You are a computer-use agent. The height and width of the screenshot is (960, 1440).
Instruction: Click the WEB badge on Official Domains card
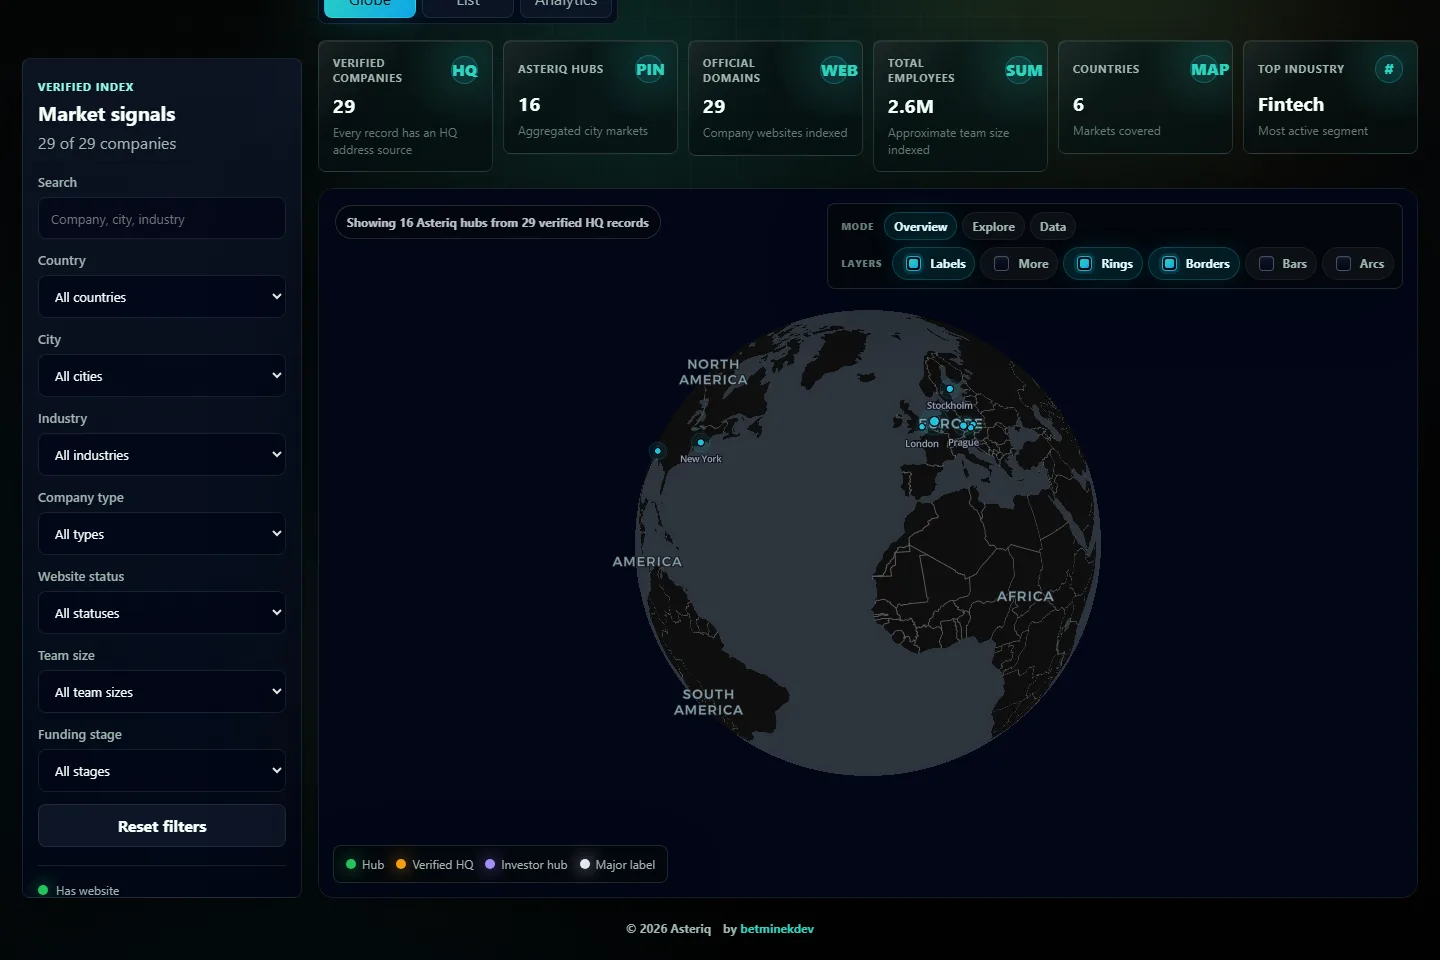click(839, 70)
